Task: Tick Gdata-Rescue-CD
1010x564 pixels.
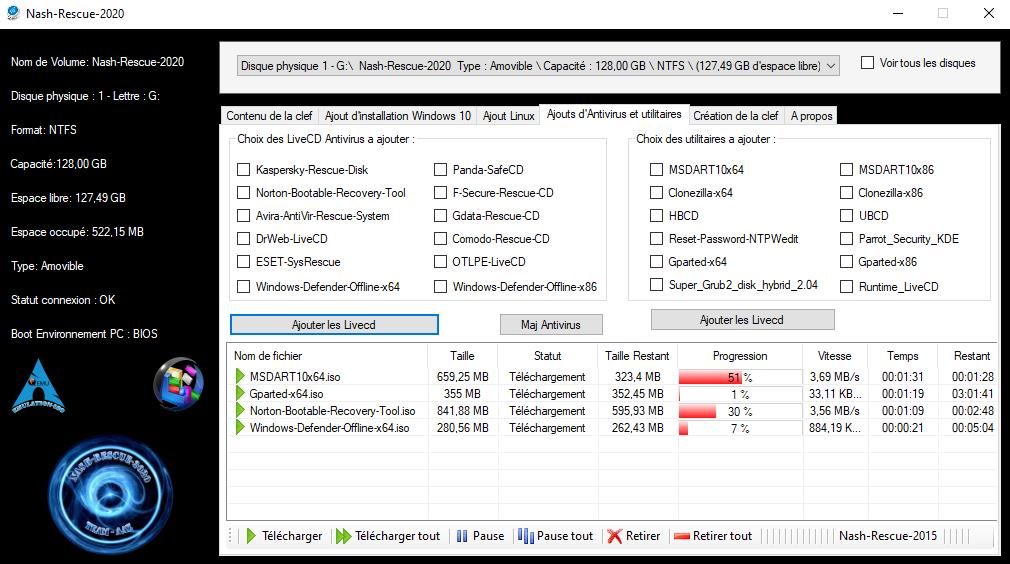Action: click(x=441, y=216)
